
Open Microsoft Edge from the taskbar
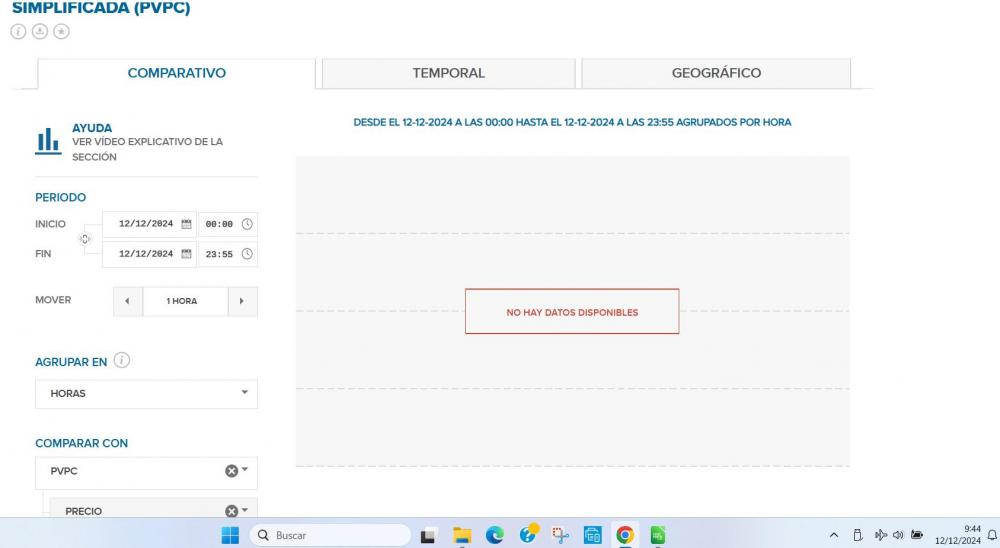495,535
